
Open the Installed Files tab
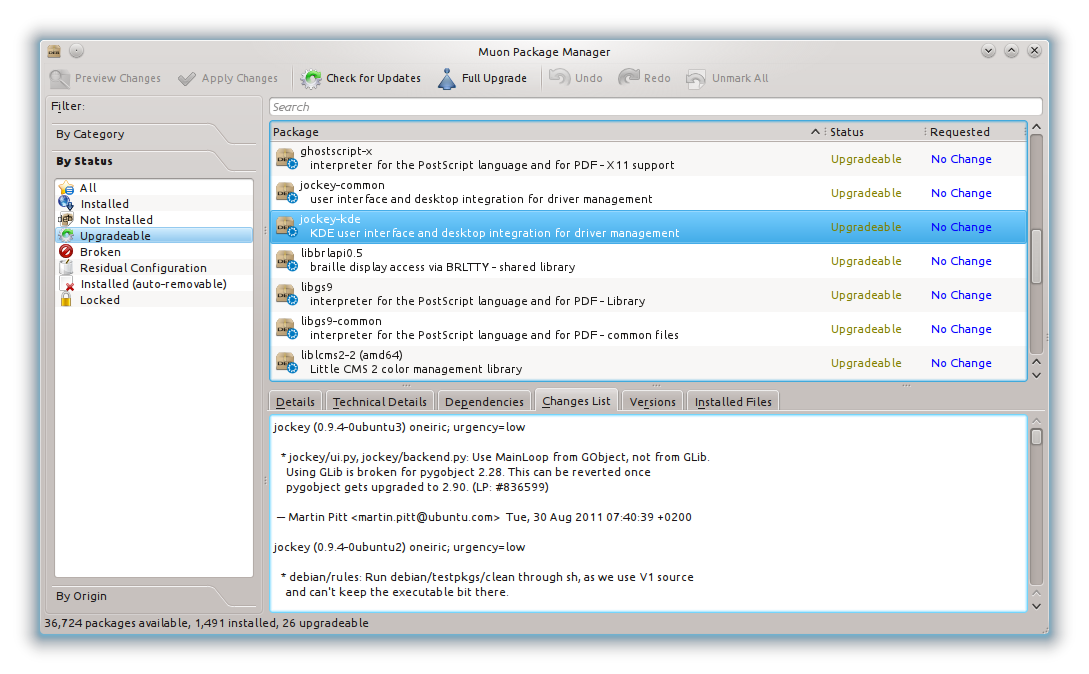point(733,402)
